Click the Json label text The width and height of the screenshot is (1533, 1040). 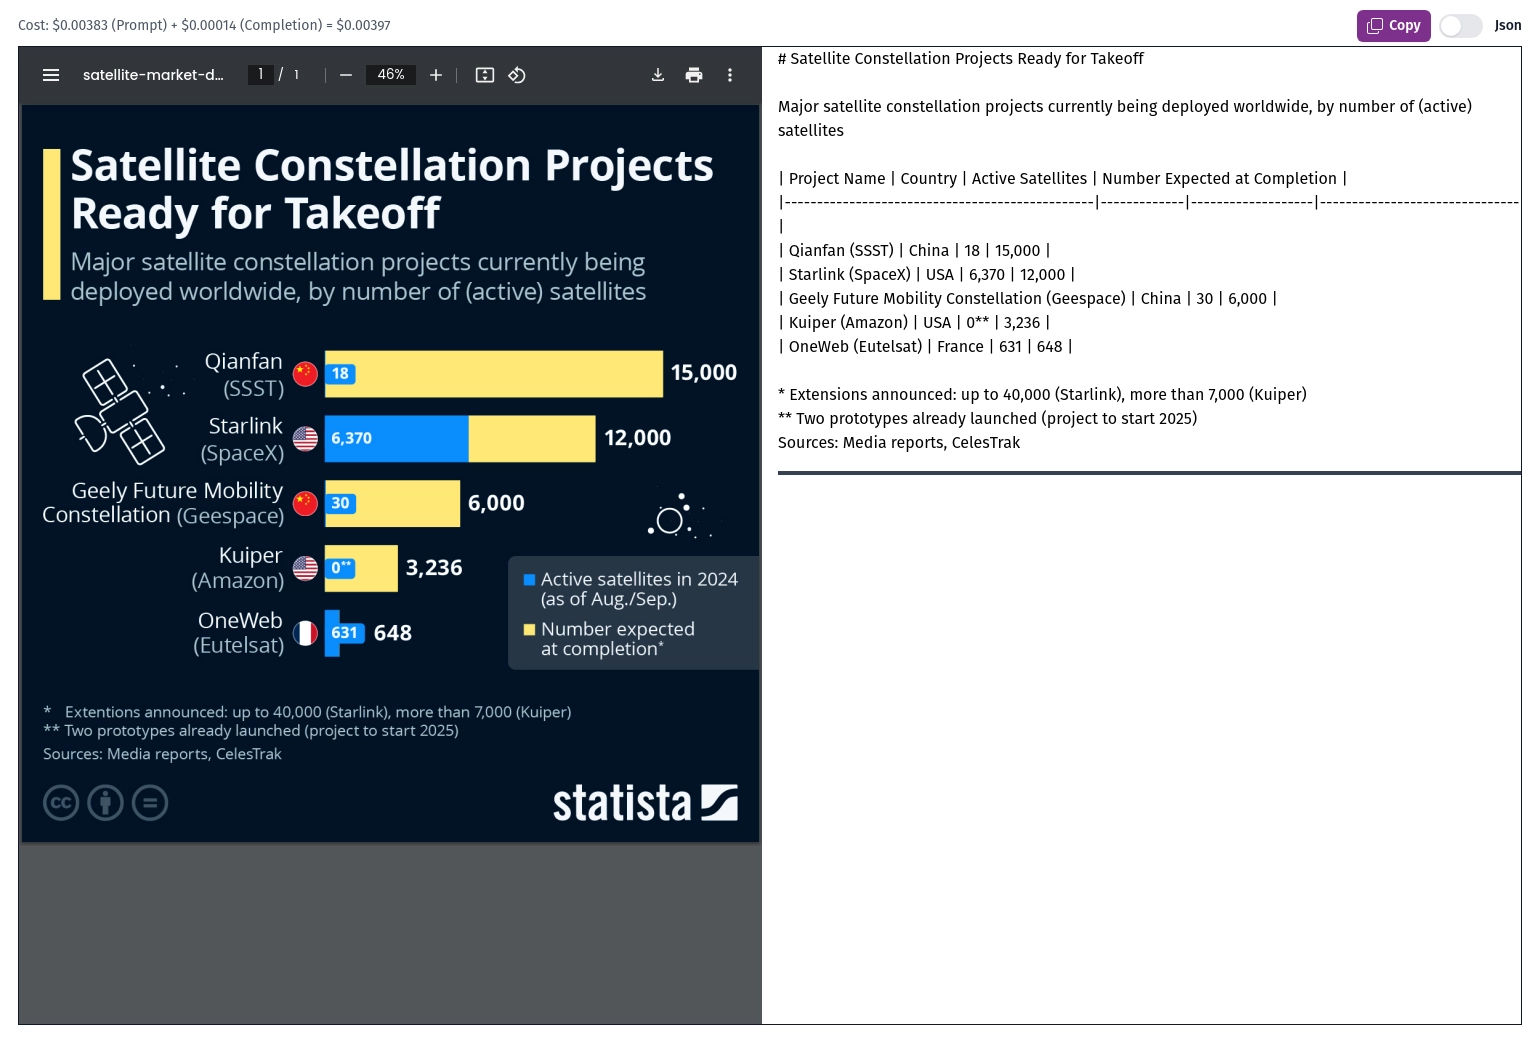[x=1507, y=26]
